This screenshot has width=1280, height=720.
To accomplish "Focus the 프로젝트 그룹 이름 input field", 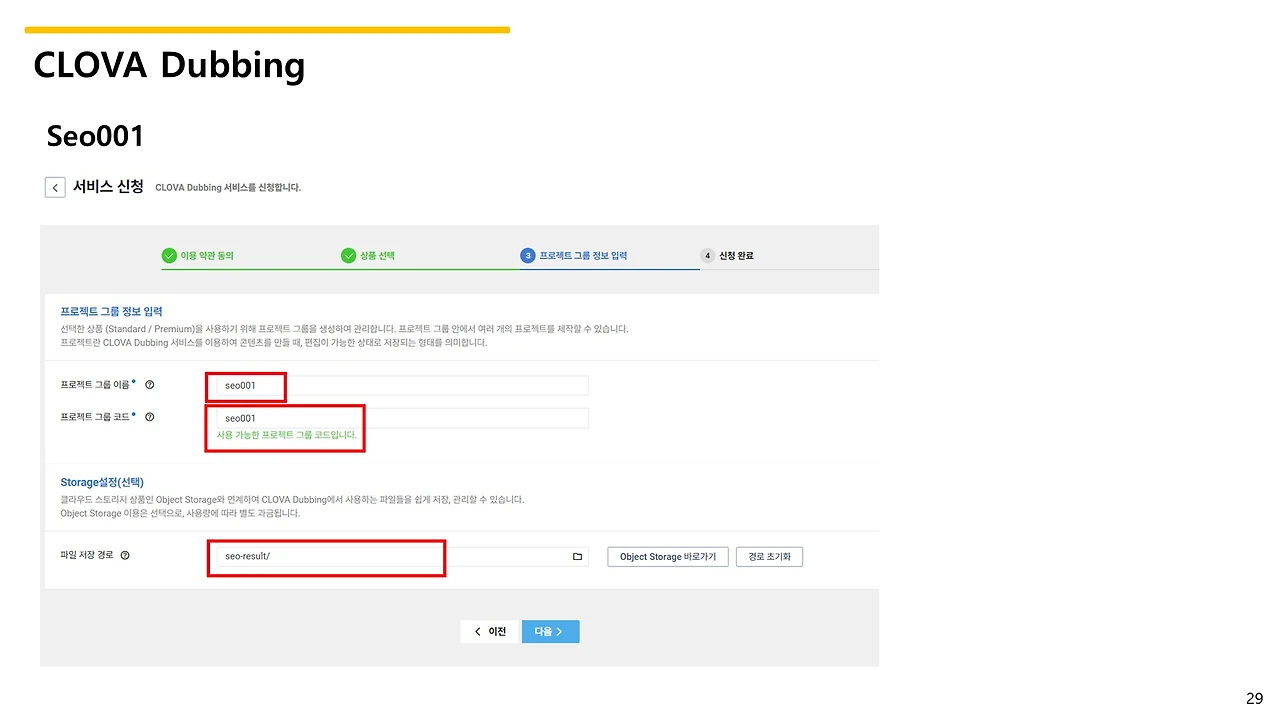I will 402,386.
